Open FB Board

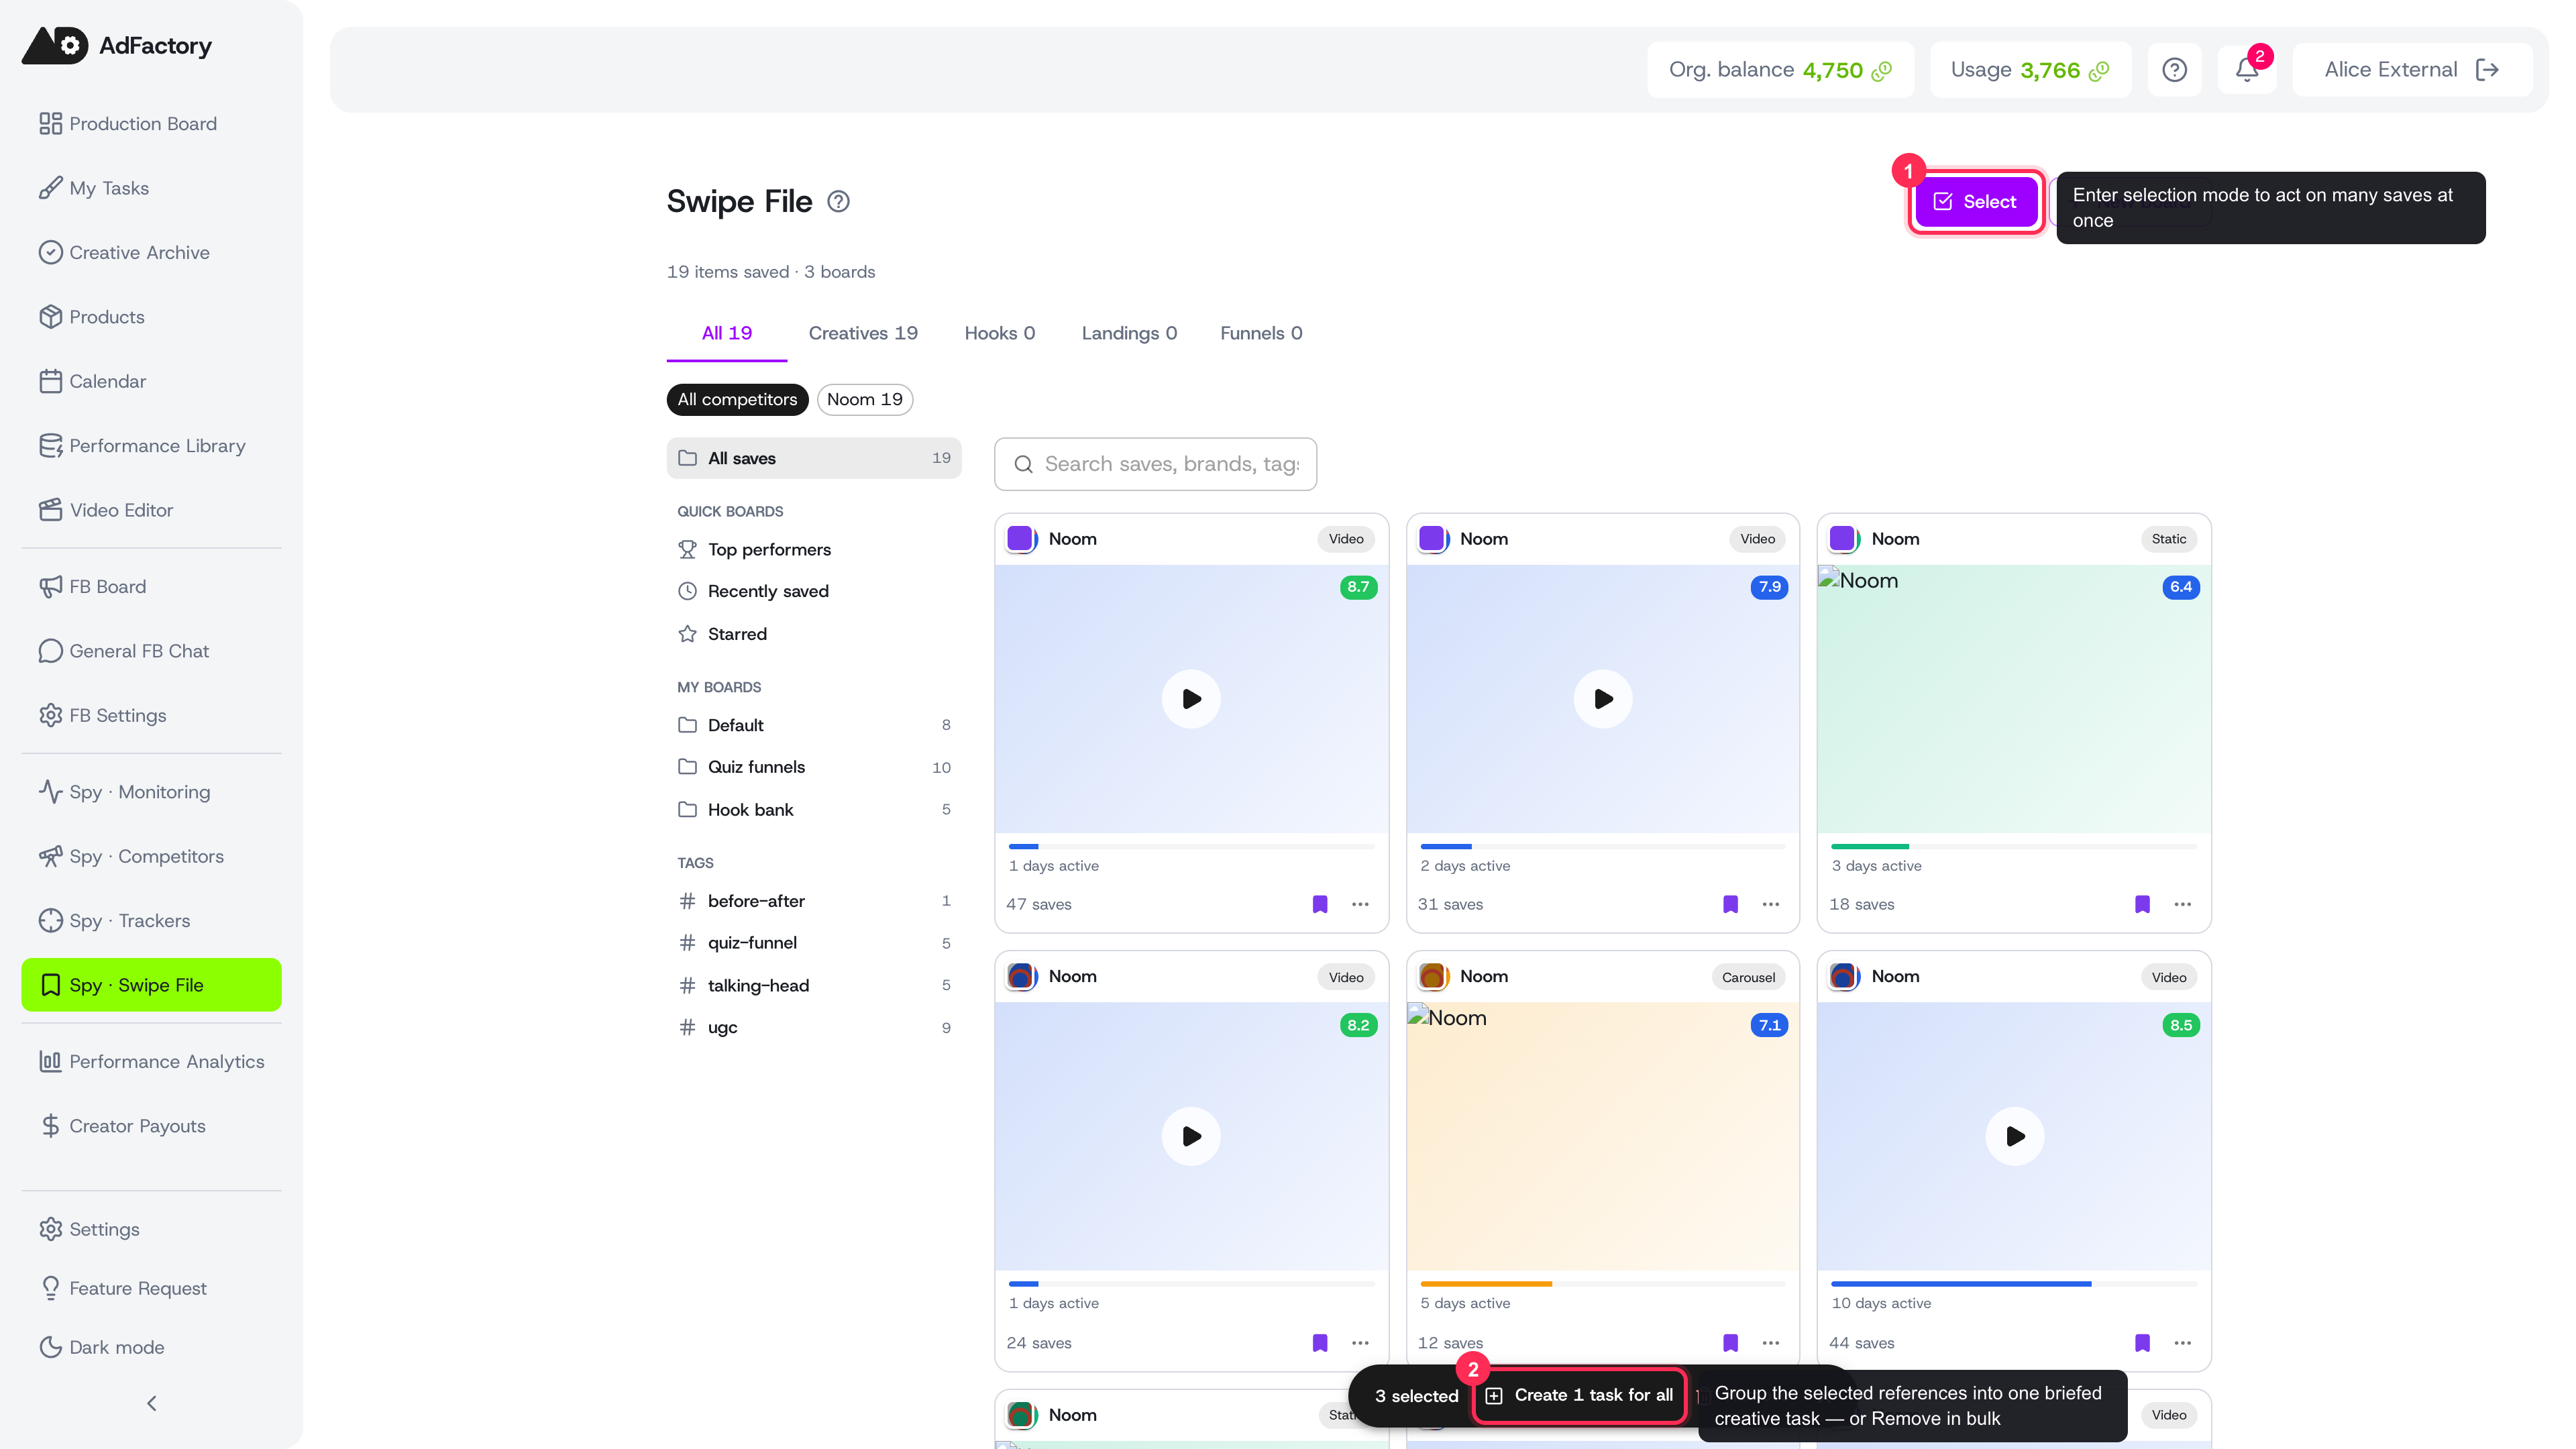[x=151, y=587]
